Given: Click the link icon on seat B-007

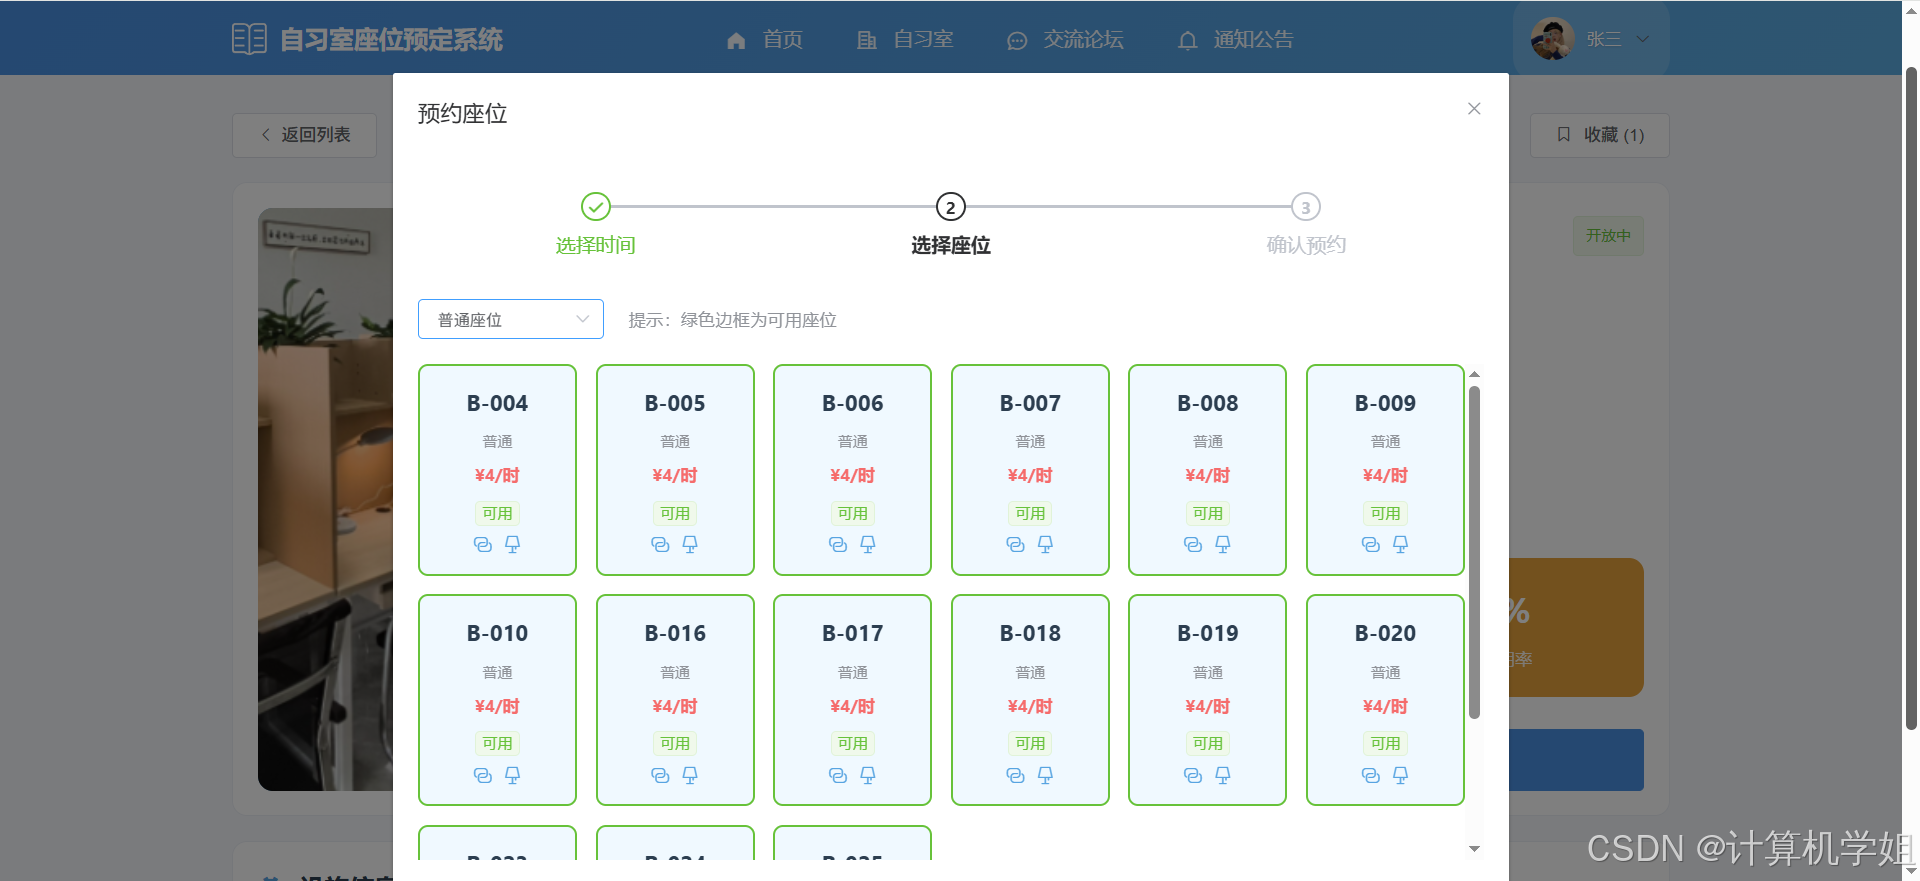Looking at the screenshot, I should point(1015,545).
